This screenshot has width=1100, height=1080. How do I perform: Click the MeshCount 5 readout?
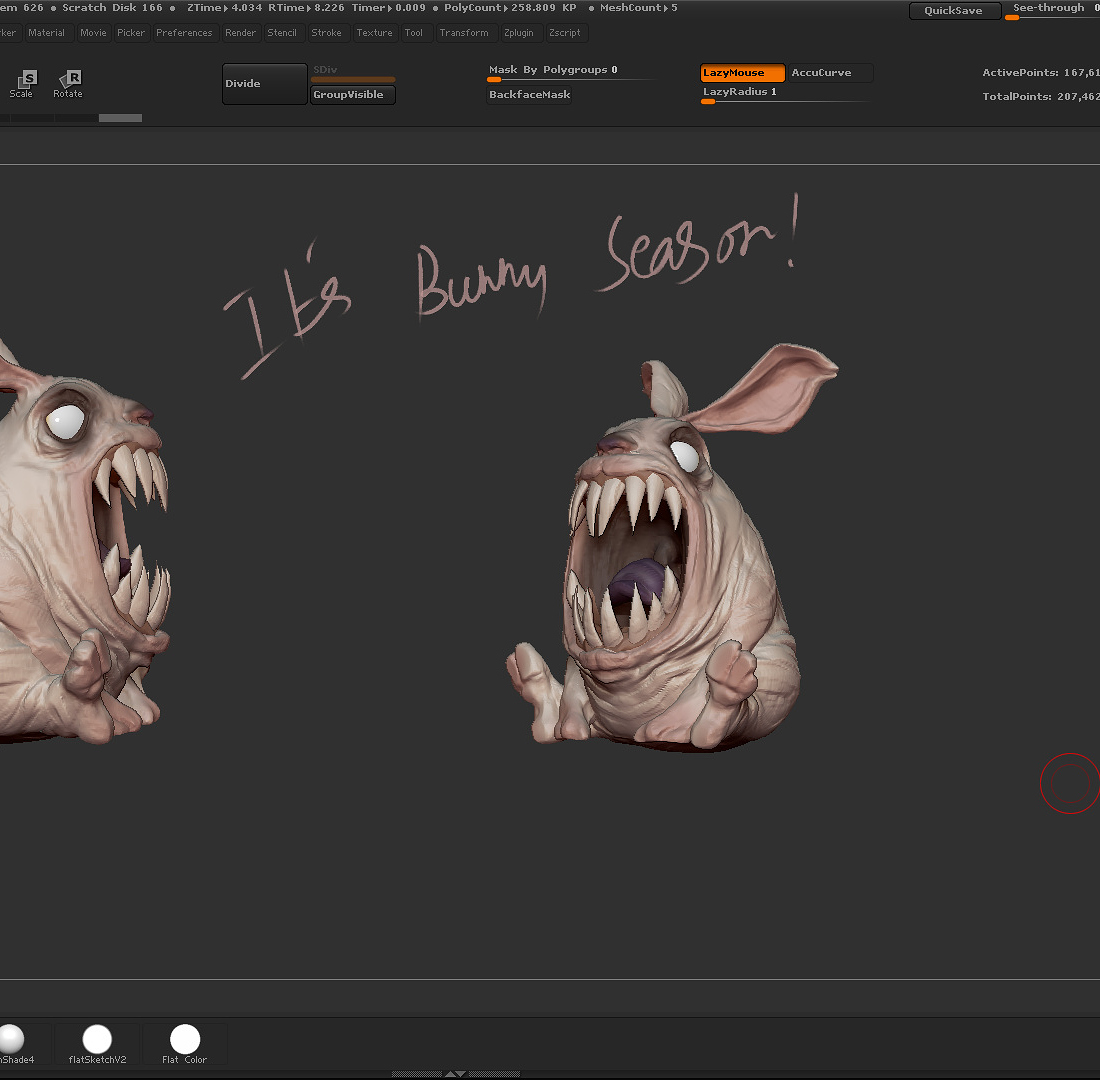pos(639,8)
